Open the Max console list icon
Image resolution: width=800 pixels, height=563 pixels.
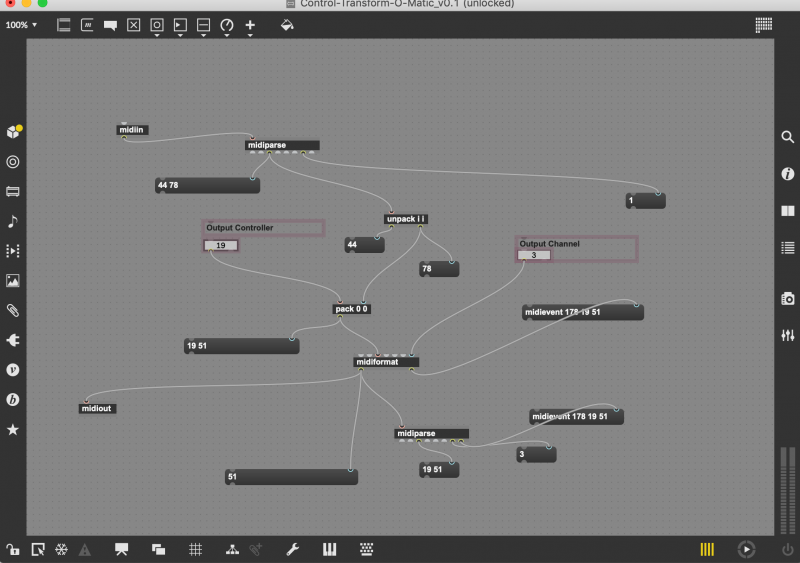point(788,248)
